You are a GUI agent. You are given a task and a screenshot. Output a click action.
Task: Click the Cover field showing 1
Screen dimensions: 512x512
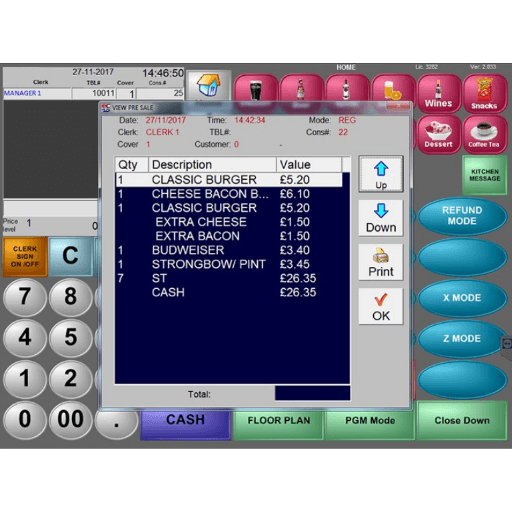pyautogui.click(x=127, y=93)
